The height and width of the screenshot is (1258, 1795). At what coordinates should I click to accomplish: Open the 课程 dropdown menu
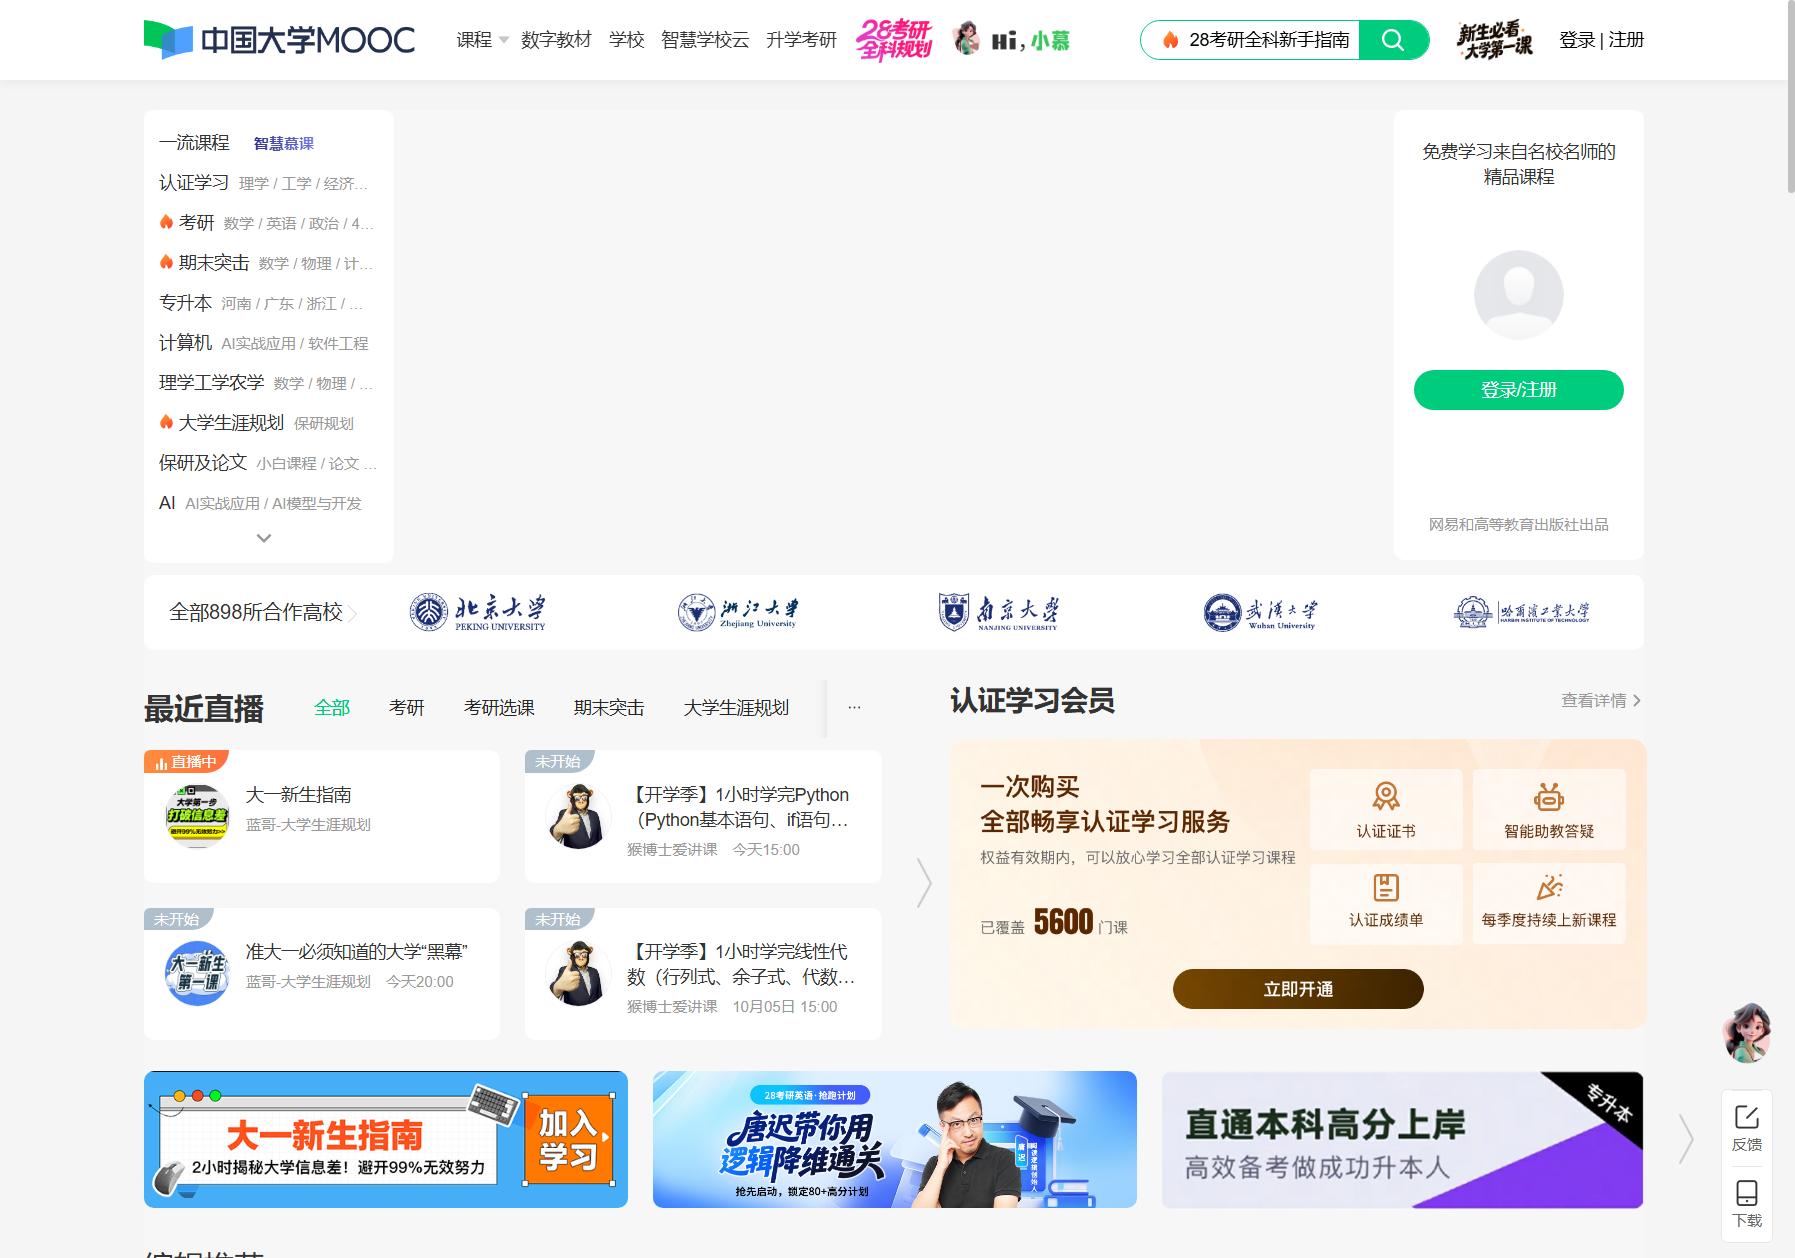click(x=483, y=40)
